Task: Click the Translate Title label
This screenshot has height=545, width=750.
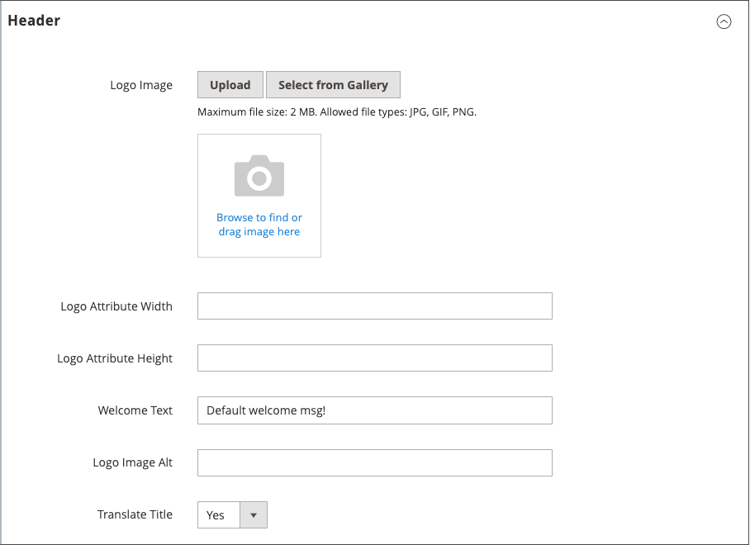Action: click(x=135, y=514)
